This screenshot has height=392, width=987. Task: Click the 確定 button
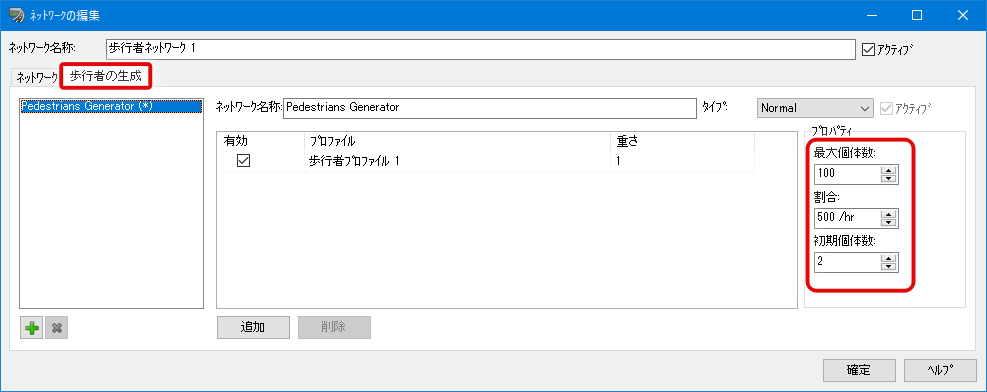pos(859,370)
